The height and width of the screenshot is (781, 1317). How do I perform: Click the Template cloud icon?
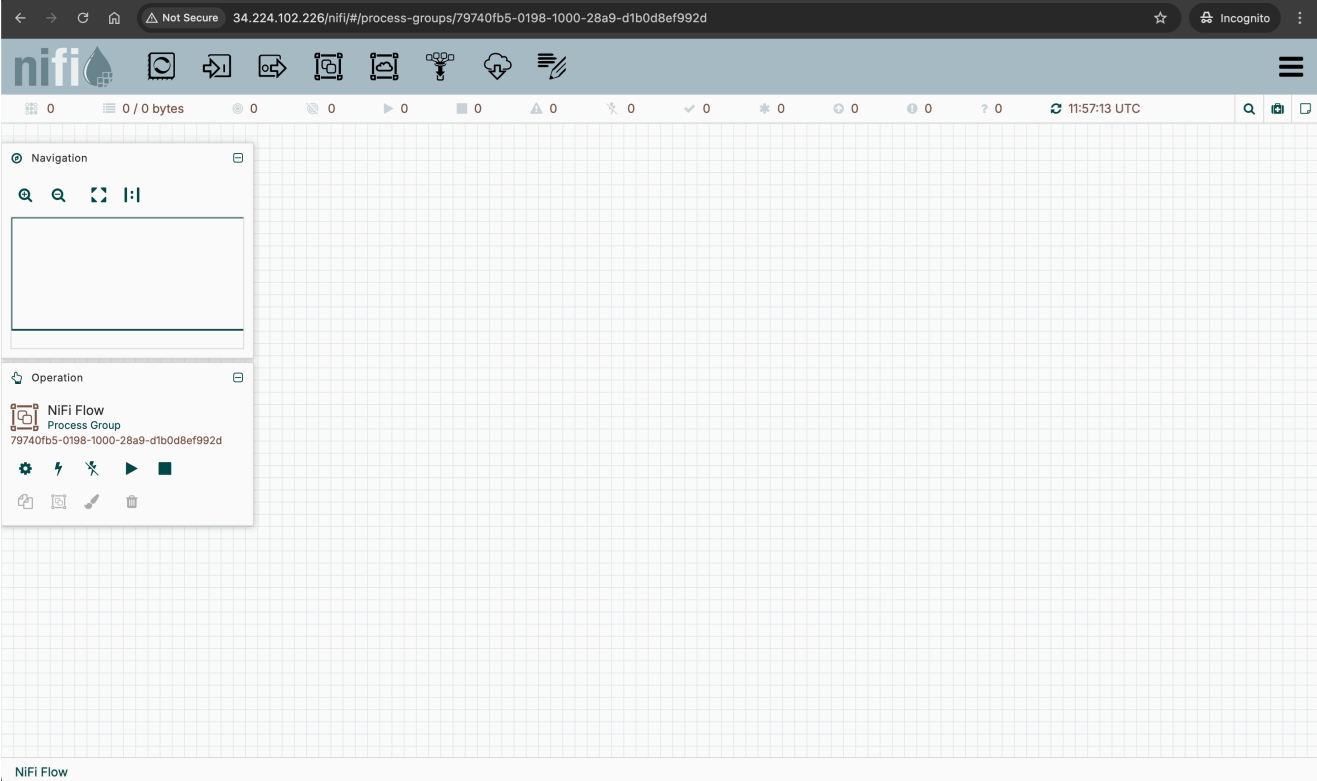pos(496,66)
